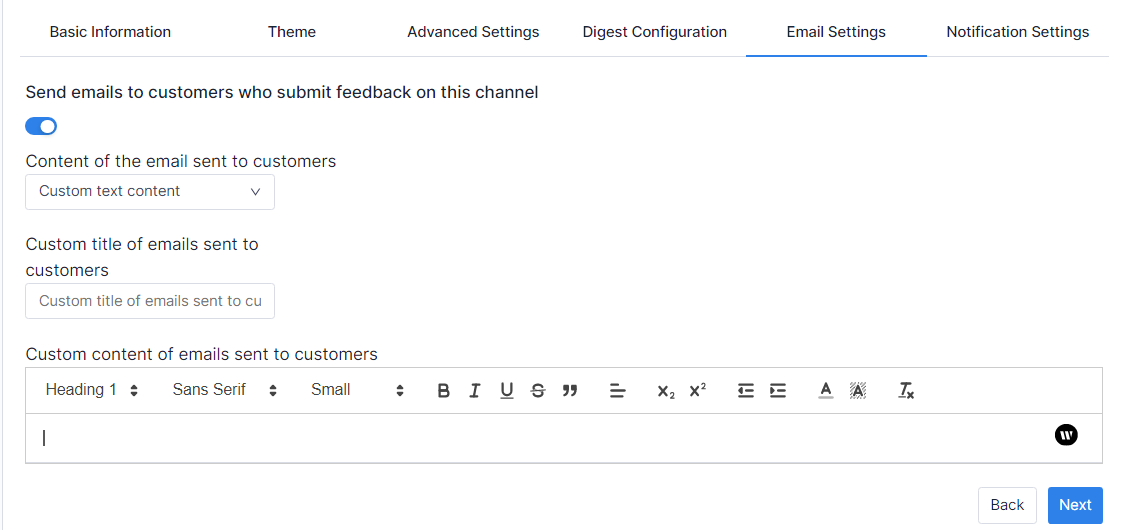Toggle bold formatting in editor toolbar

click(443, 391)
